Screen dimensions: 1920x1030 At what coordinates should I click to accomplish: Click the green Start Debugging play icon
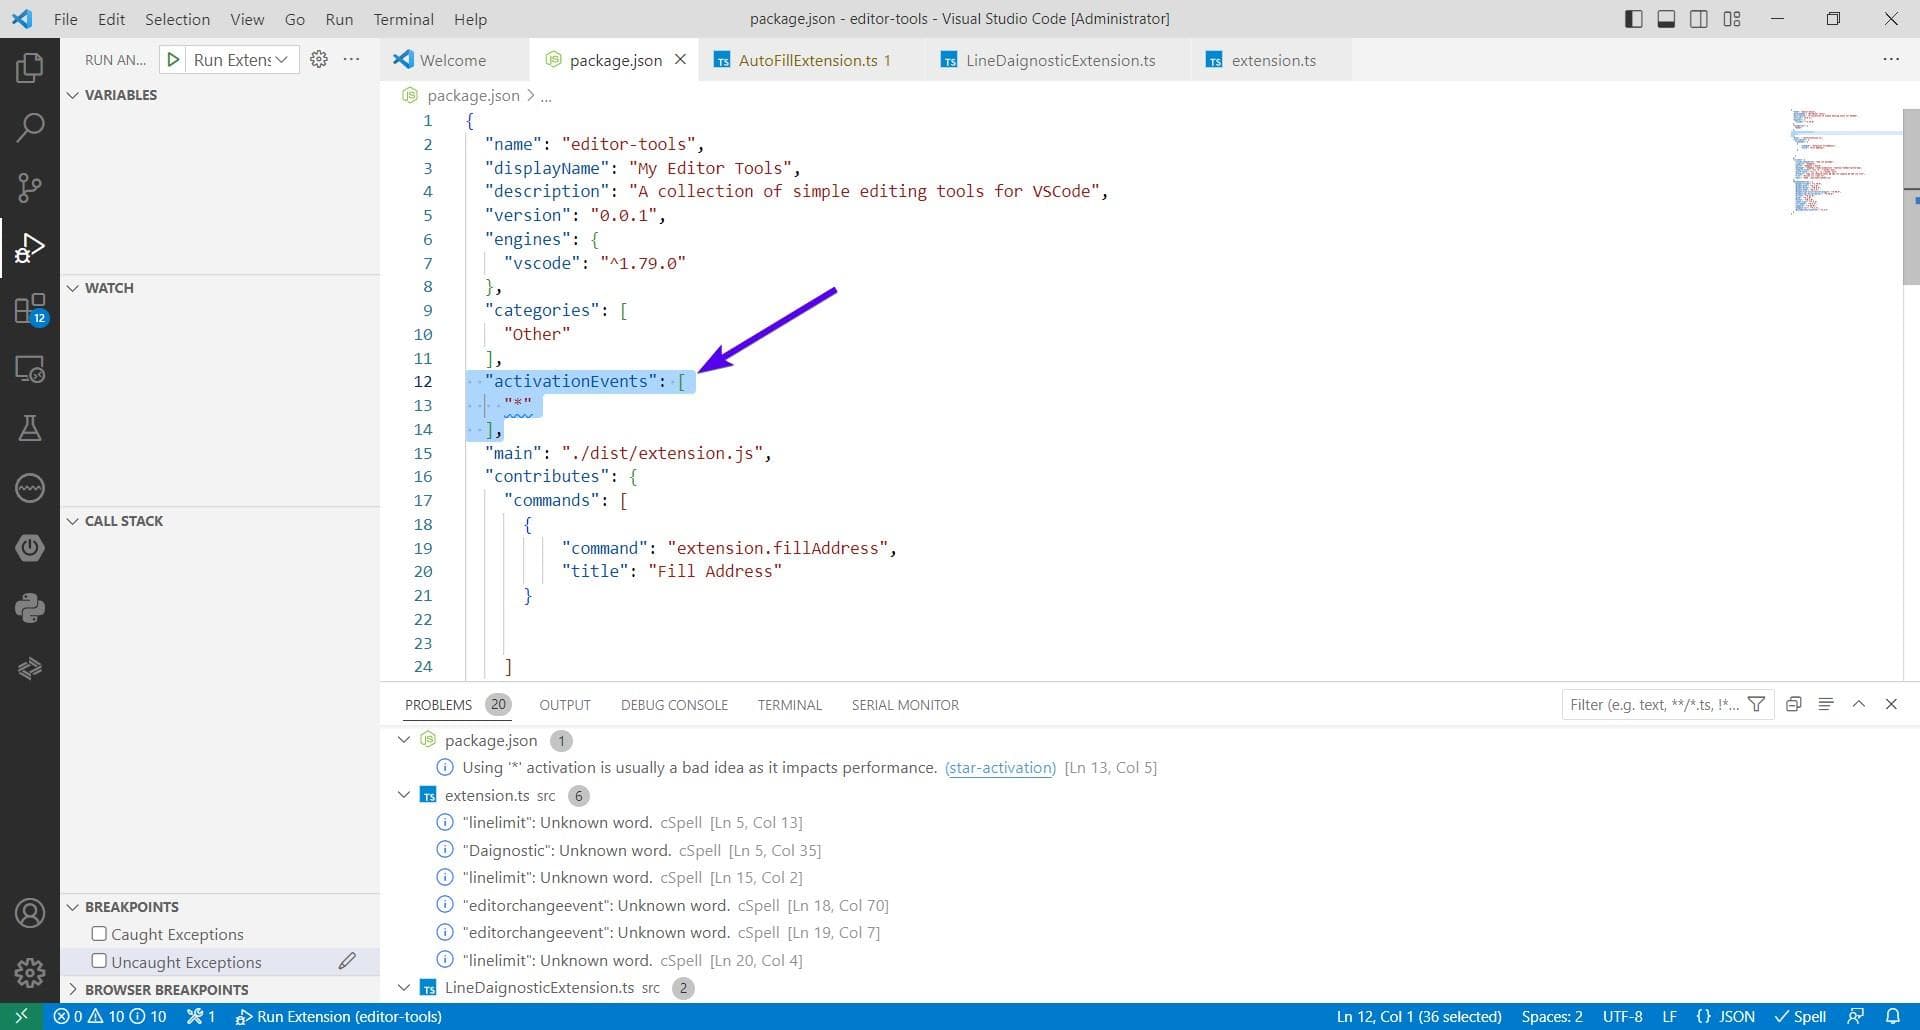point(173,60)
